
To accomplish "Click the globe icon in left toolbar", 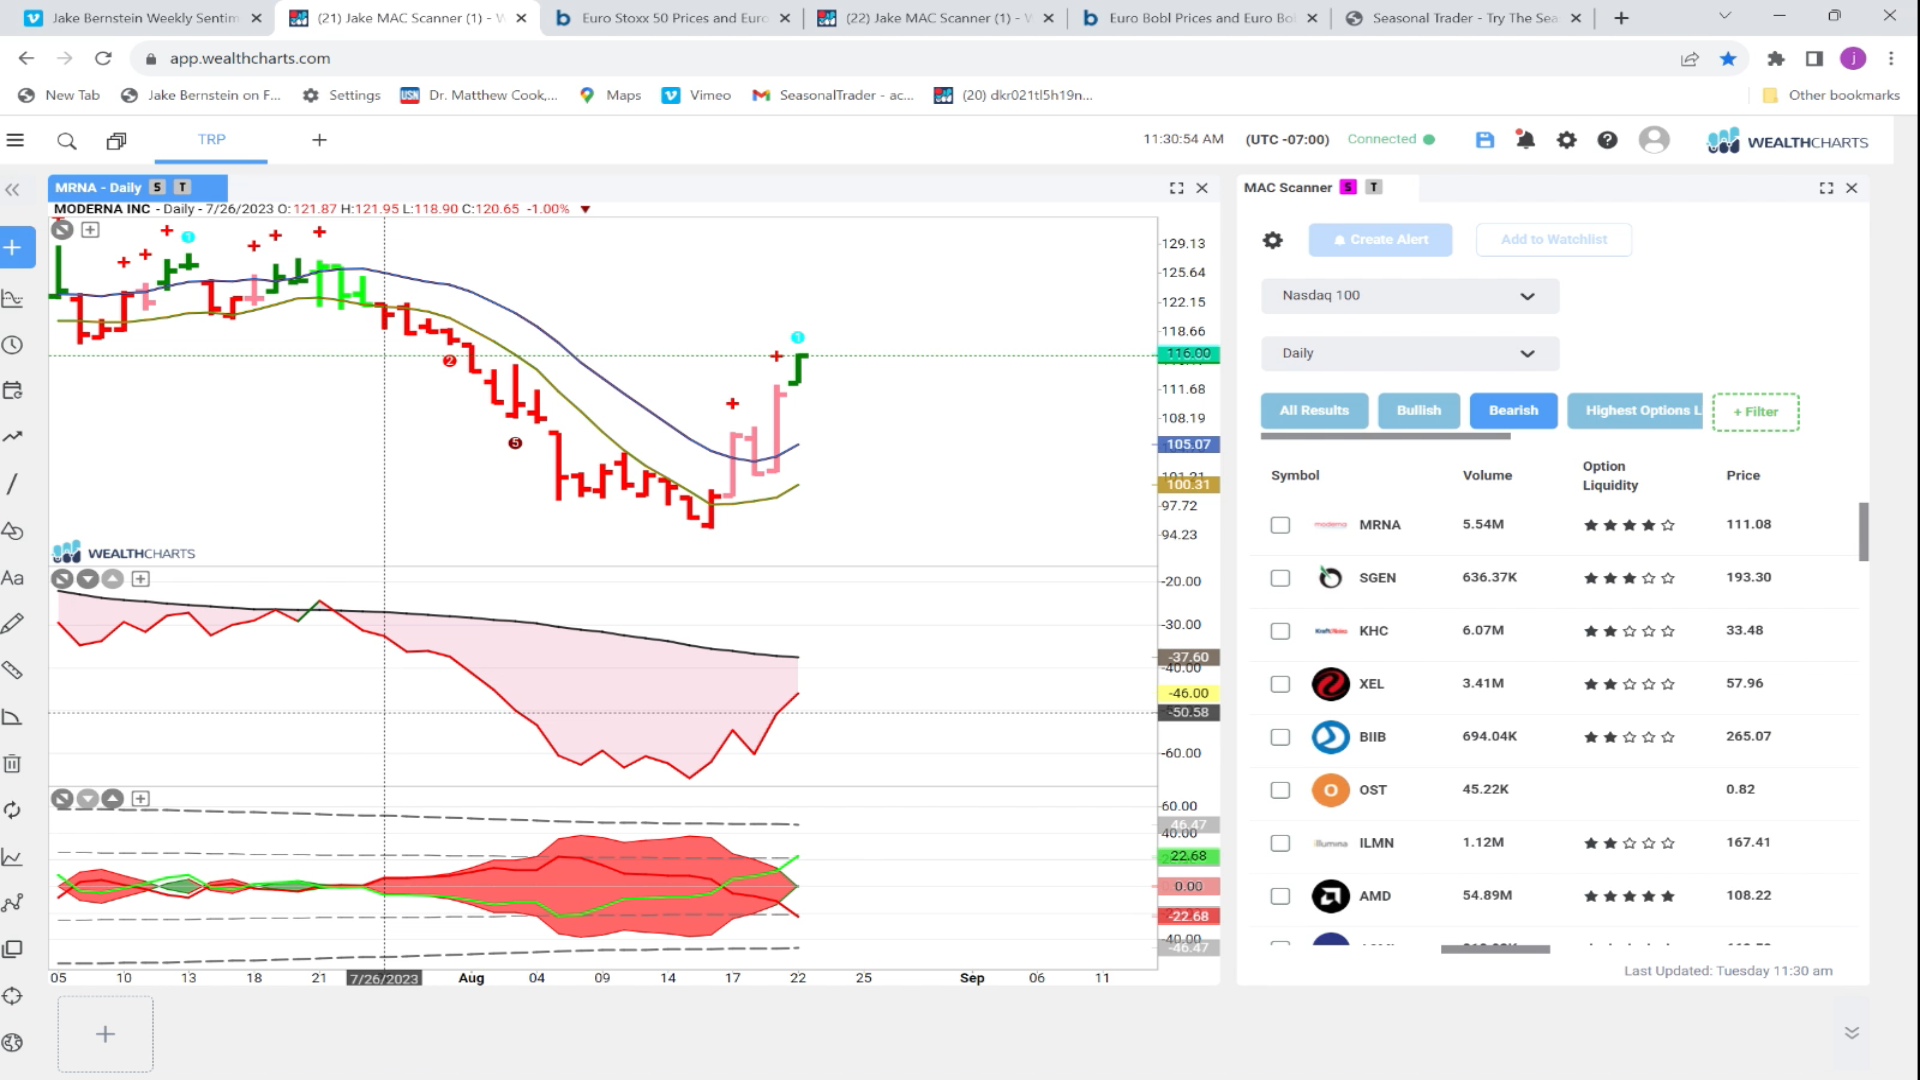I will (12, 1042).
